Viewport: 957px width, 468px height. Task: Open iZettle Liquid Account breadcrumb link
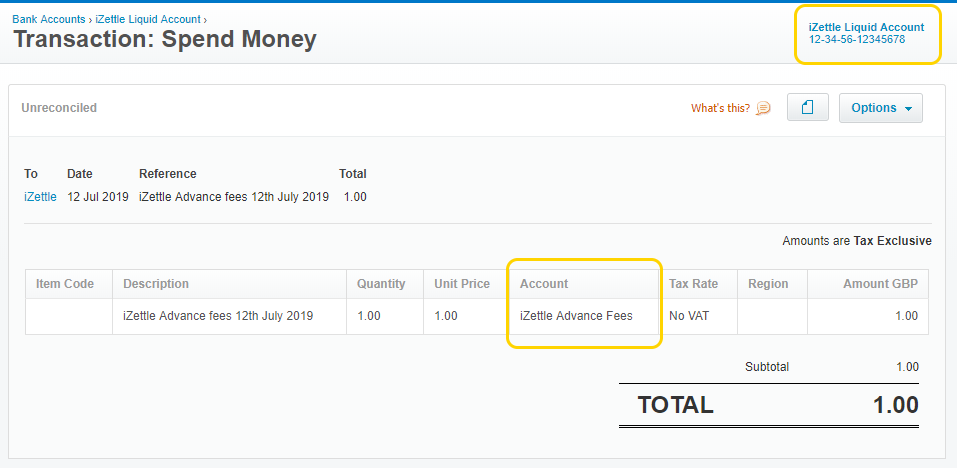point(147,19)
